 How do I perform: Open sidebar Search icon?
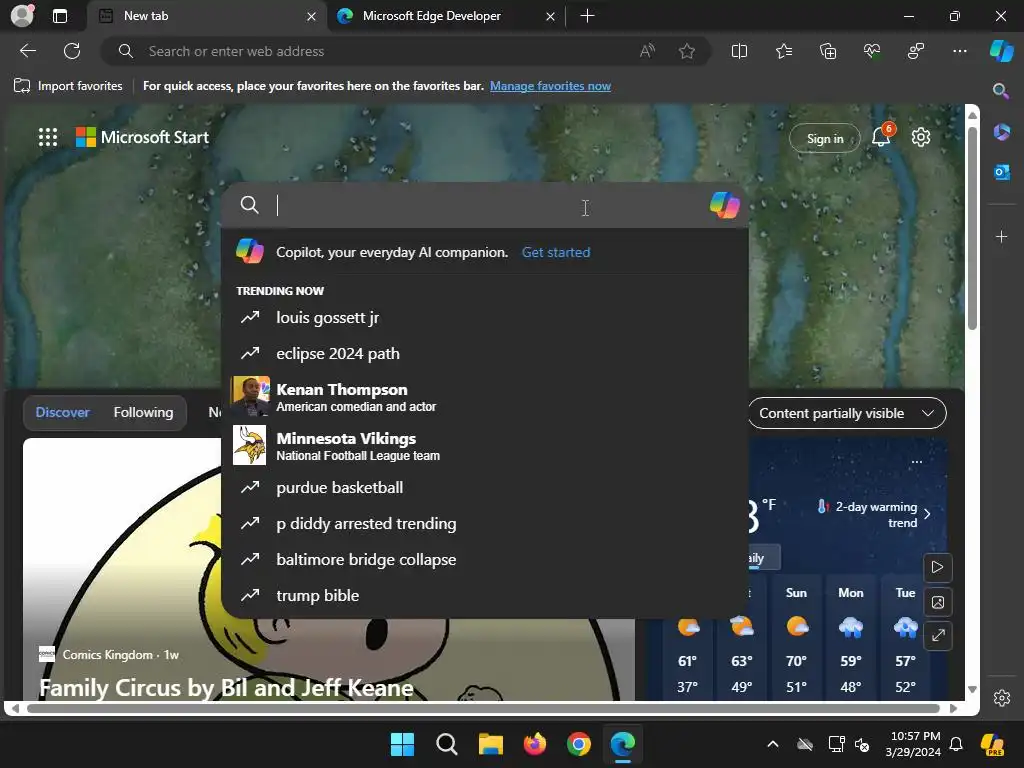tap(1001, 91)
